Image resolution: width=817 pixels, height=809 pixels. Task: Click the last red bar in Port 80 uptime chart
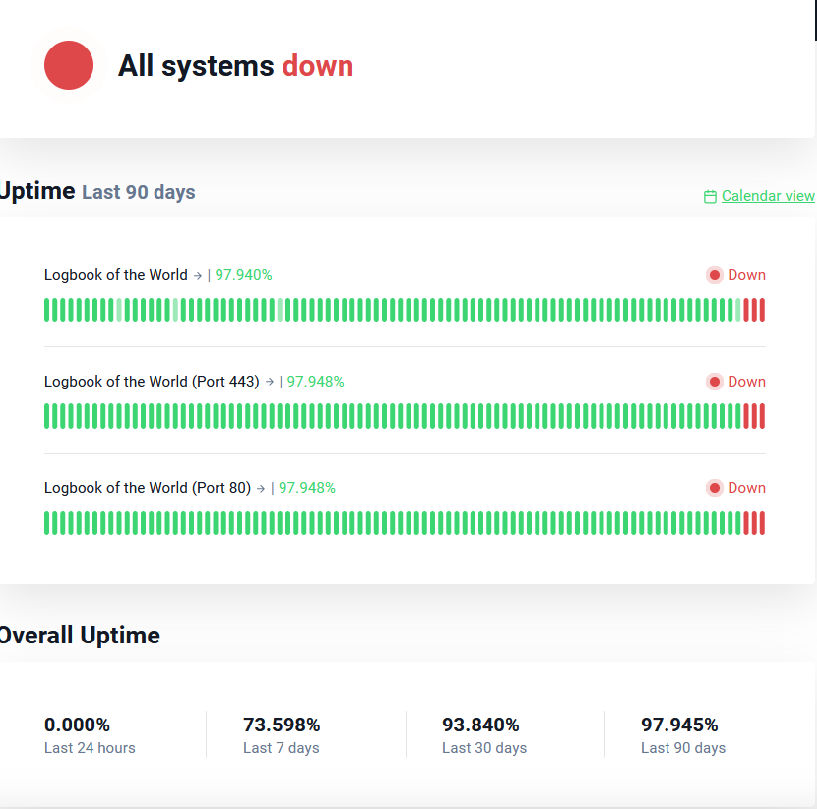[x=762, y=523]
